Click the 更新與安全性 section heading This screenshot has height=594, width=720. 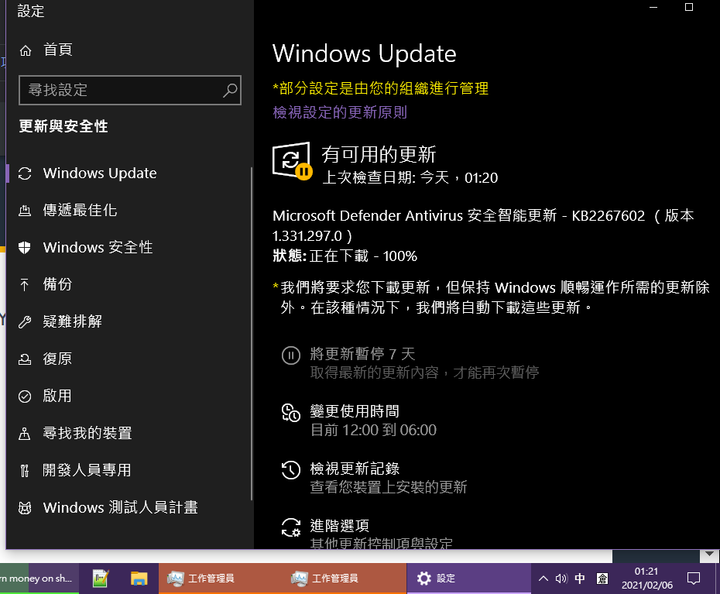(x=63, y=126)
